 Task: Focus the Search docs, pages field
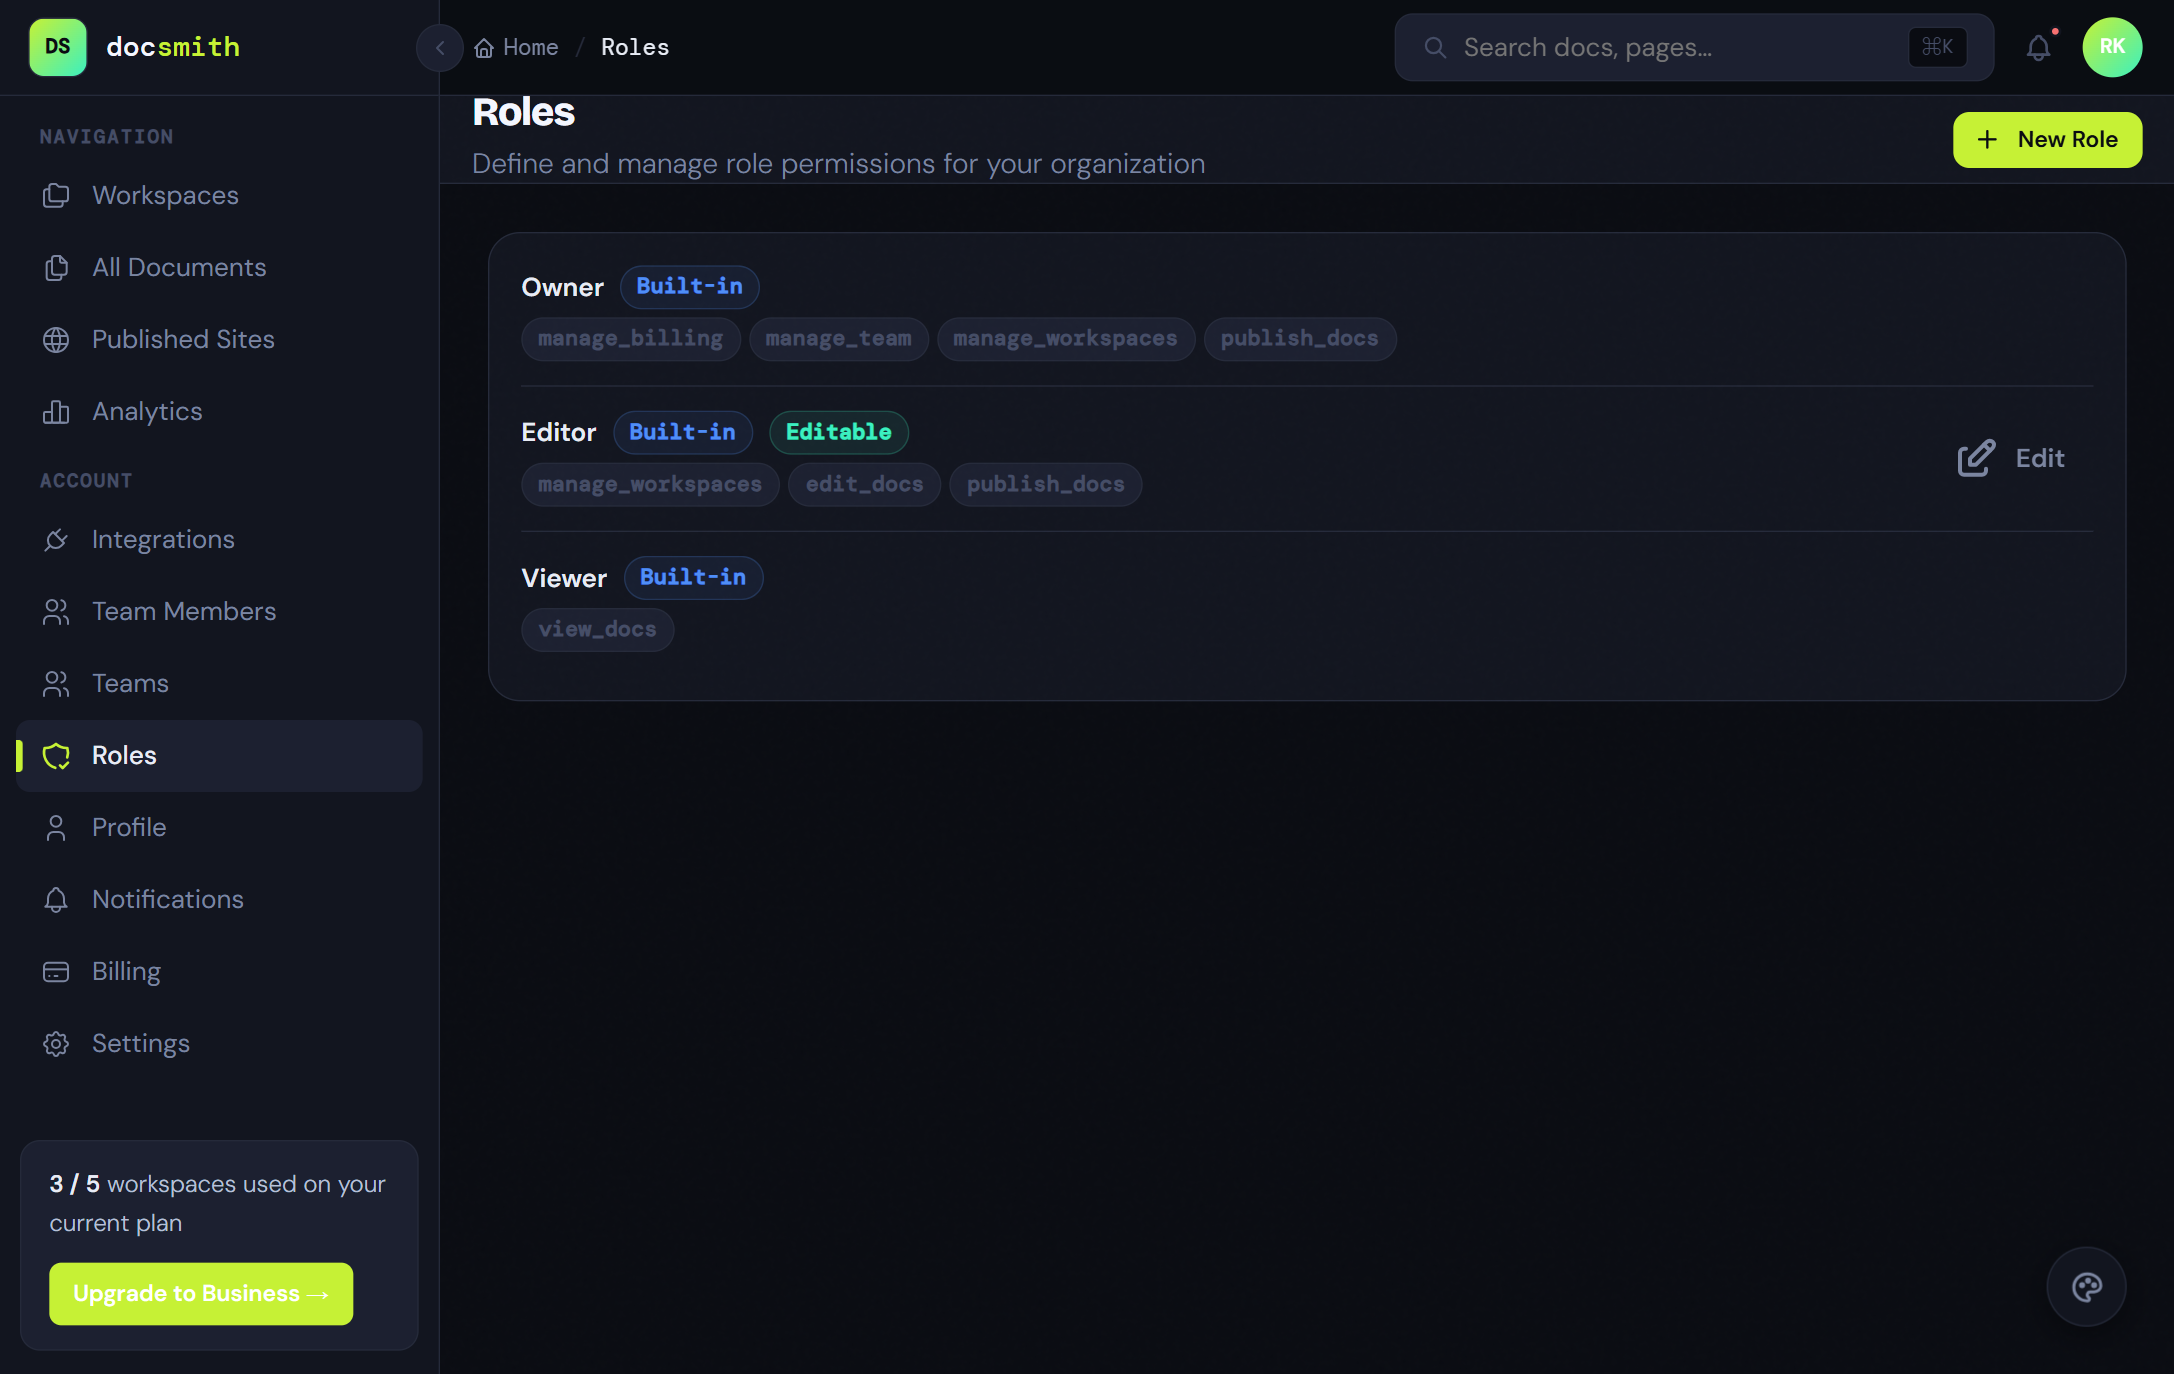click(1680, 47)
